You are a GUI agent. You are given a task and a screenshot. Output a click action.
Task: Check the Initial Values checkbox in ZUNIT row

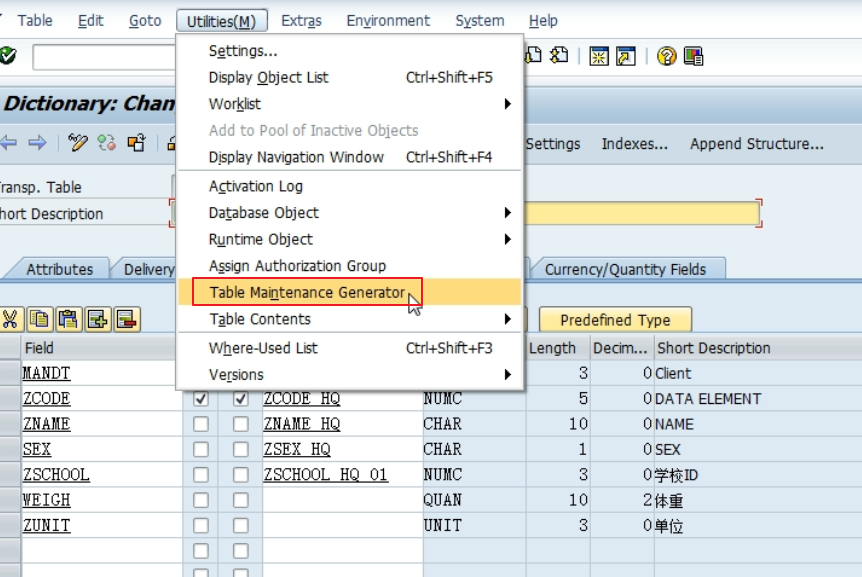(x=240, y=525)
